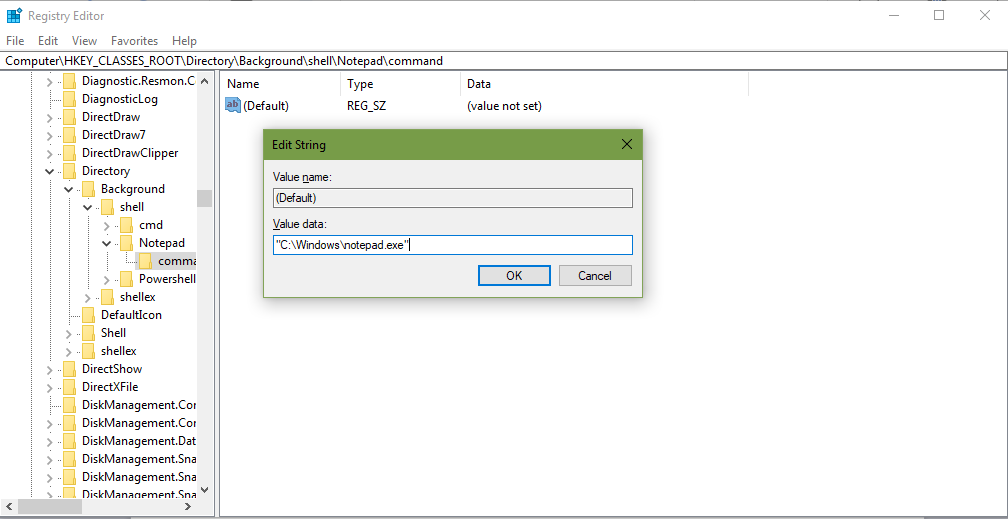The width and height of the screenshot is (1008, 519).
Task: Click the DefaultIcon folder icon
Action: [89, 315]
